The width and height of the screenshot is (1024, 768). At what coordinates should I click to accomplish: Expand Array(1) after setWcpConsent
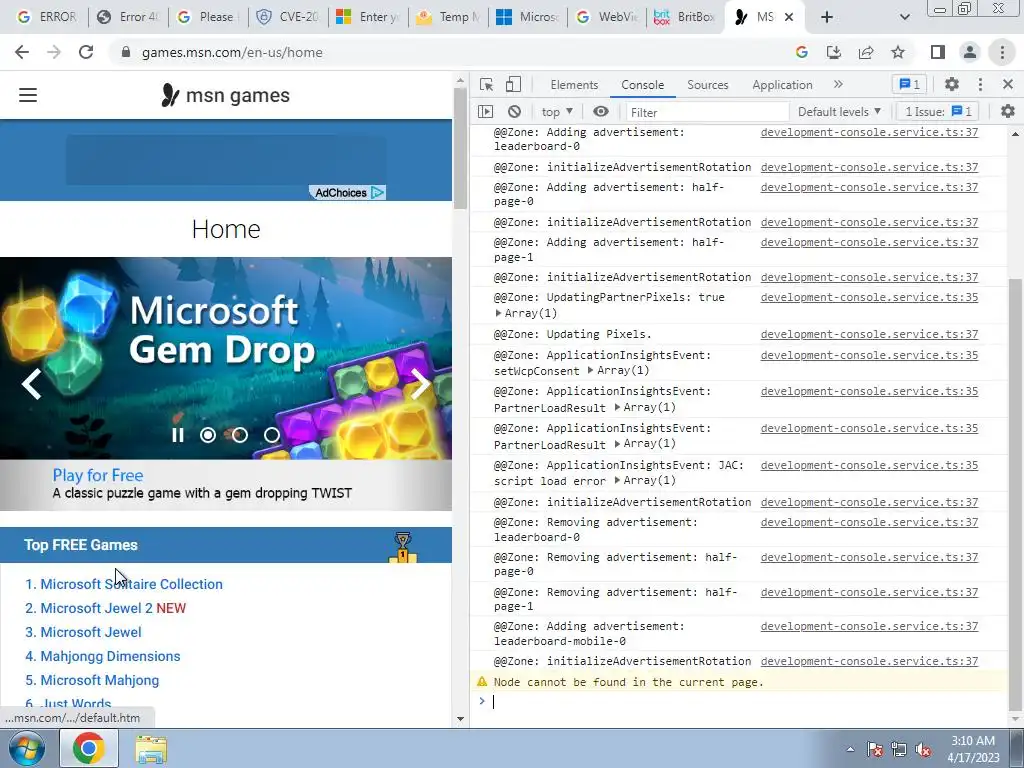coord(618,371)
